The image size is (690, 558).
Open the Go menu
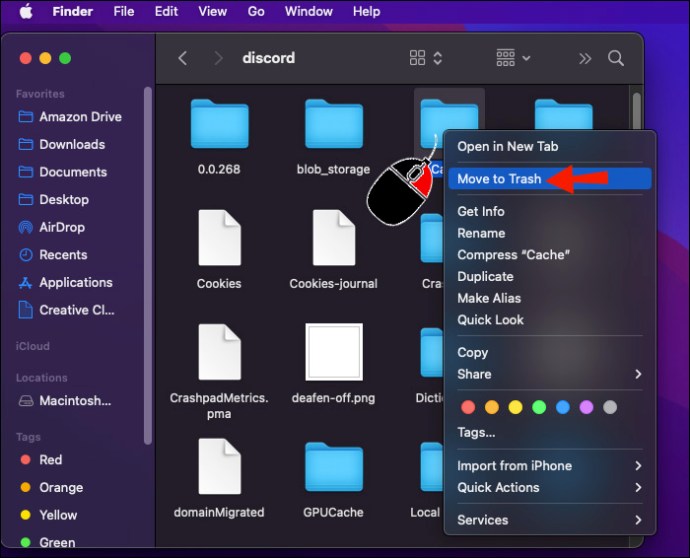pyautogui.click(x=256, y=11)
